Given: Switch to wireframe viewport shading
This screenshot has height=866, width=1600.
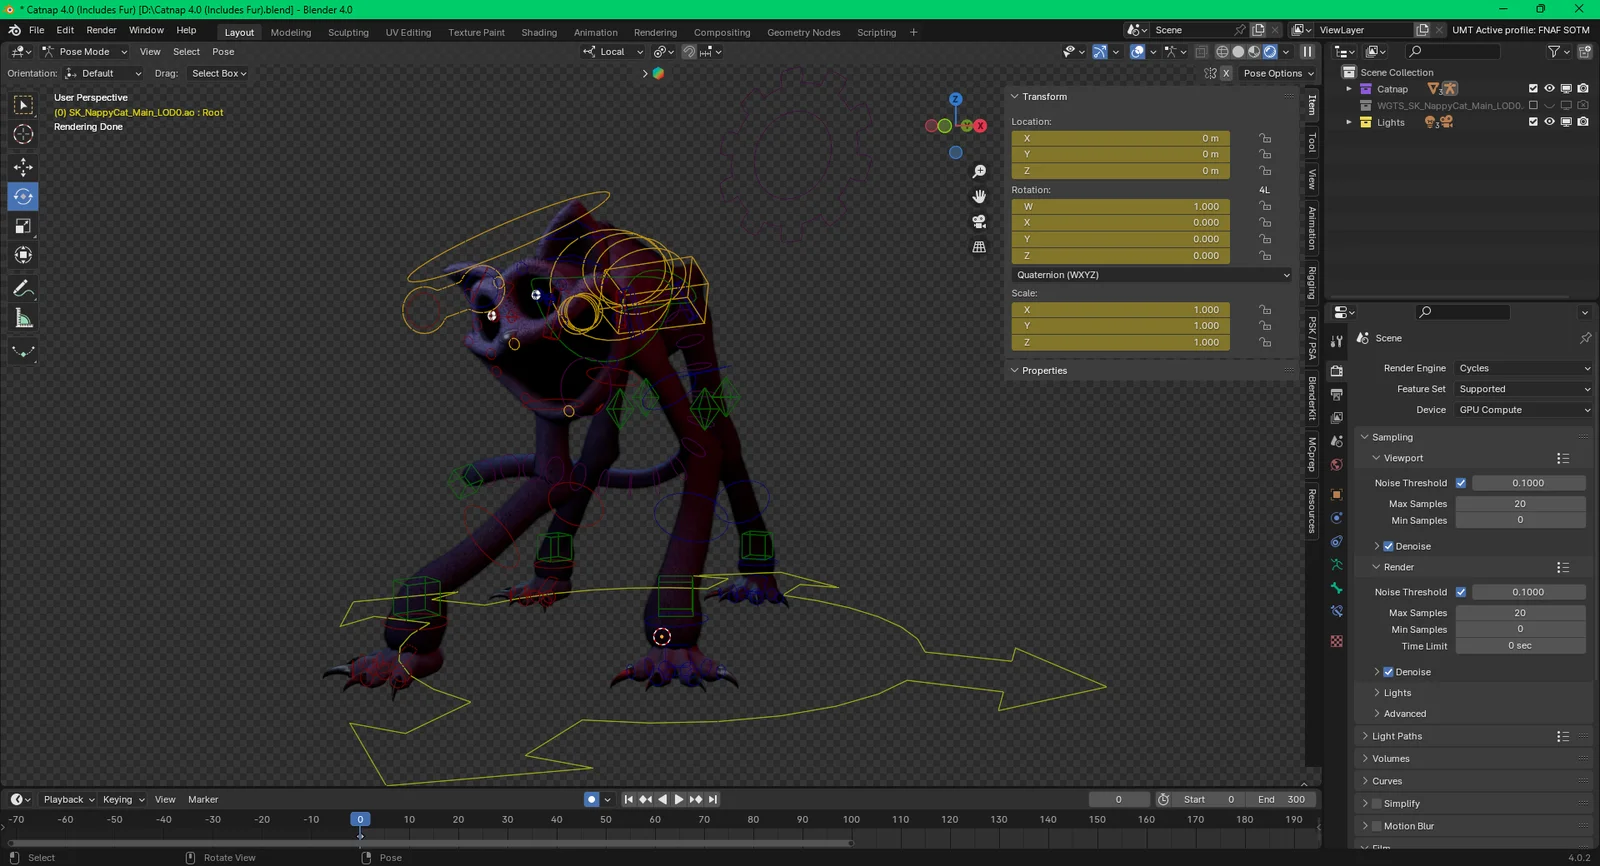Looking at the screenshot, I should click(x=1222, y=52).
